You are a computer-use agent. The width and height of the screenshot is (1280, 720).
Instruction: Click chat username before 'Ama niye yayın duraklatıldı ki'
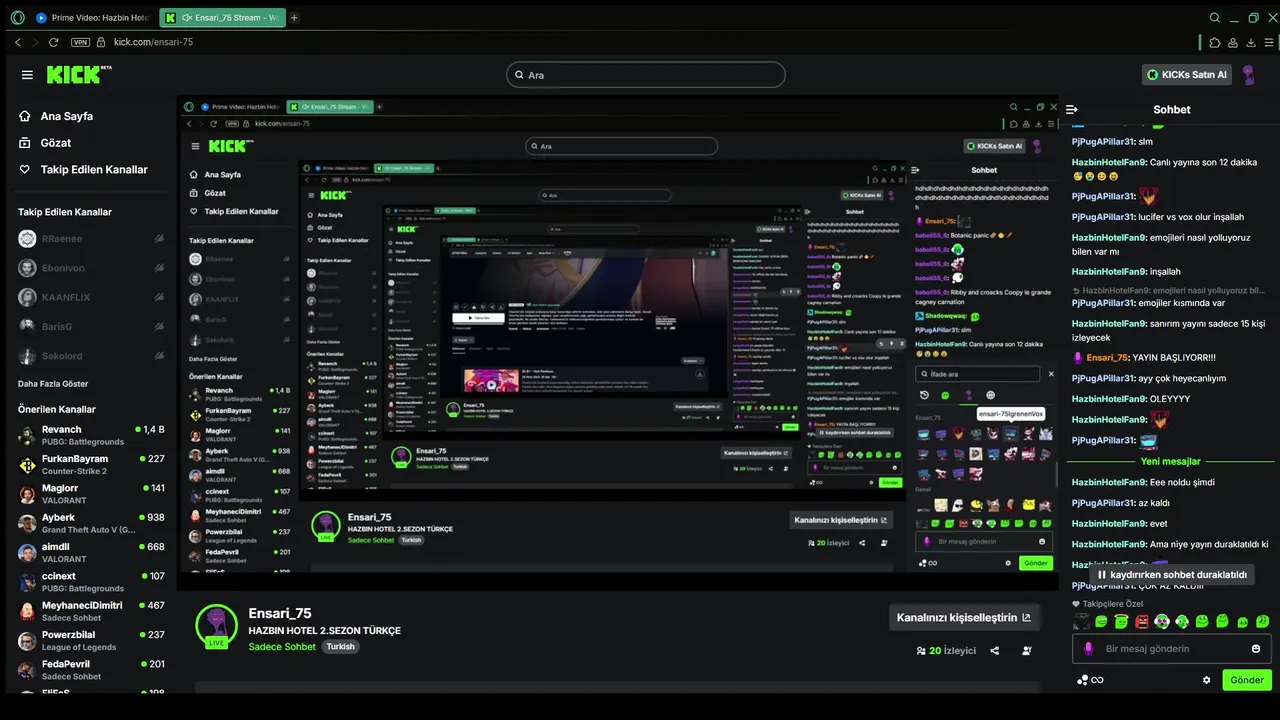click(x=1109, y=544)
